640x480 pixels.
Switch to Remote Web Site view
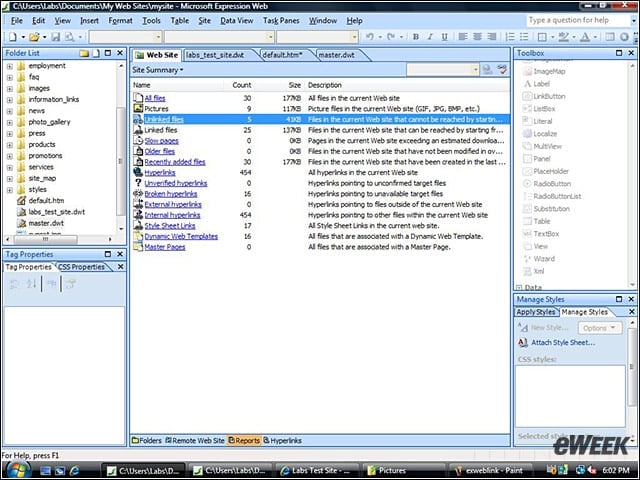195,440
